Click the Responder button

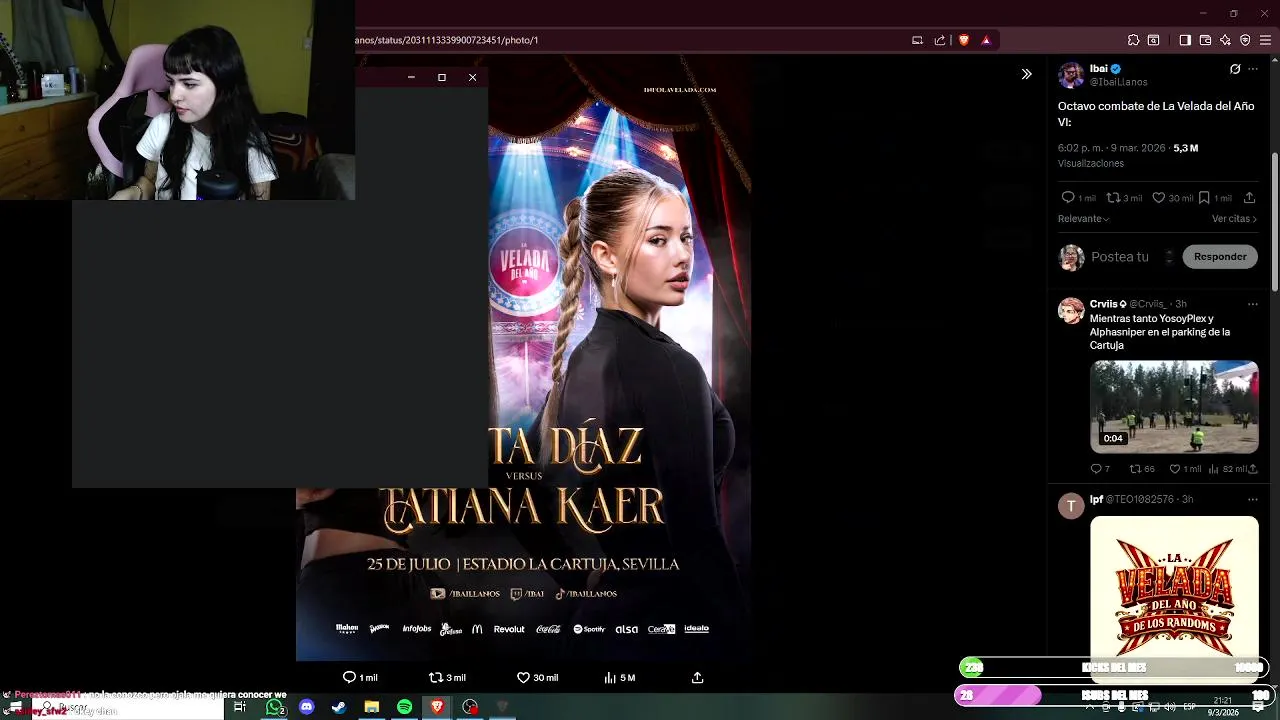[1220, 257]
